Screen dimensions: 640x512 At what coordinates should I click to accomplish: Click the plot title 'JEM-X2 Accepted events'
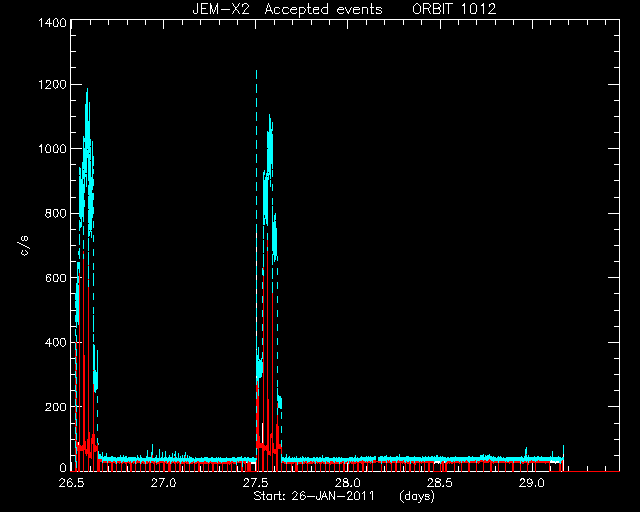pyautogui.click(x=287, y=9)
